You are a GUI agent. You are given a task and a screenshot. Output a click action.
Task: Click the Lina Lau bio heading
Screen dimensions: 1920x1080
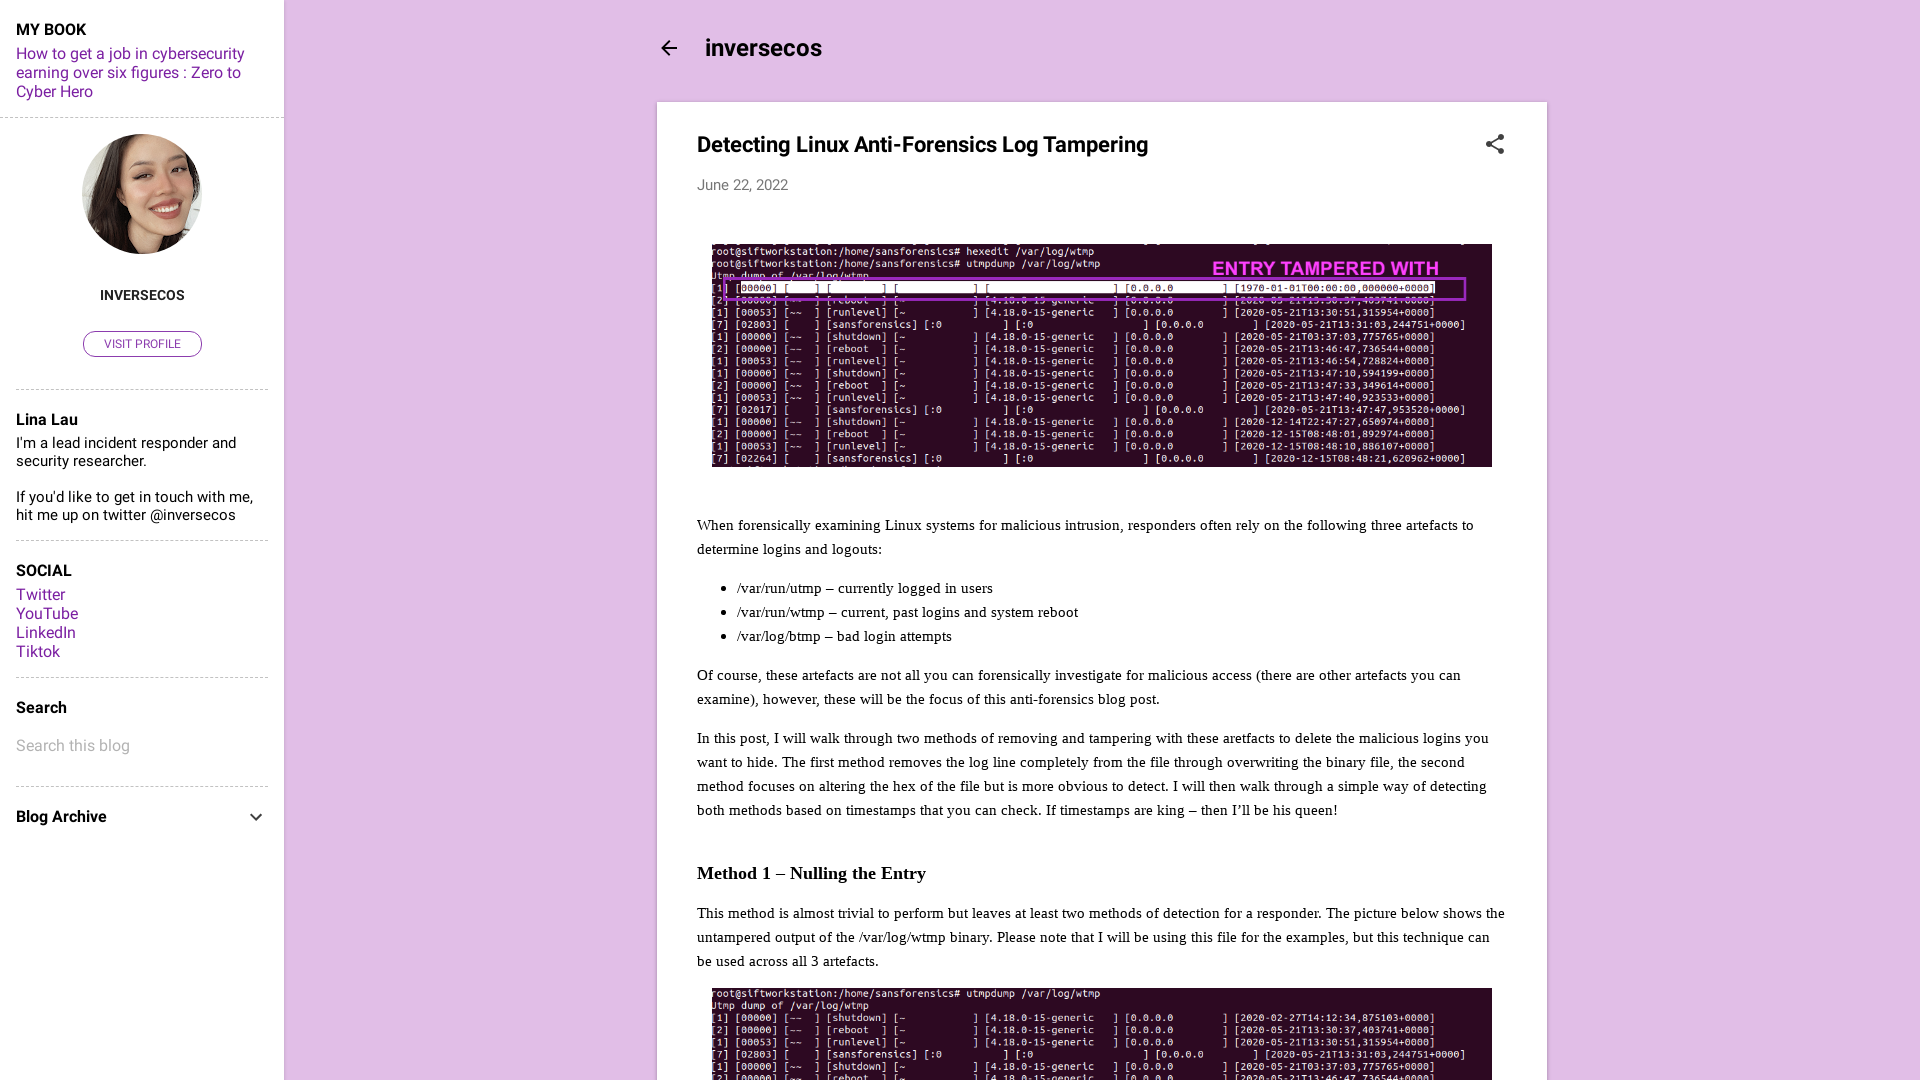46,419
